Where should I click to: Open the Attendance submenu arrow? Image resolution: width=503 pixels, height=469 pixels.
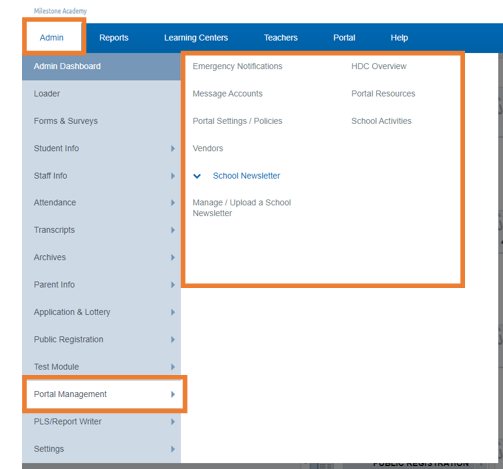pos(173,203)
